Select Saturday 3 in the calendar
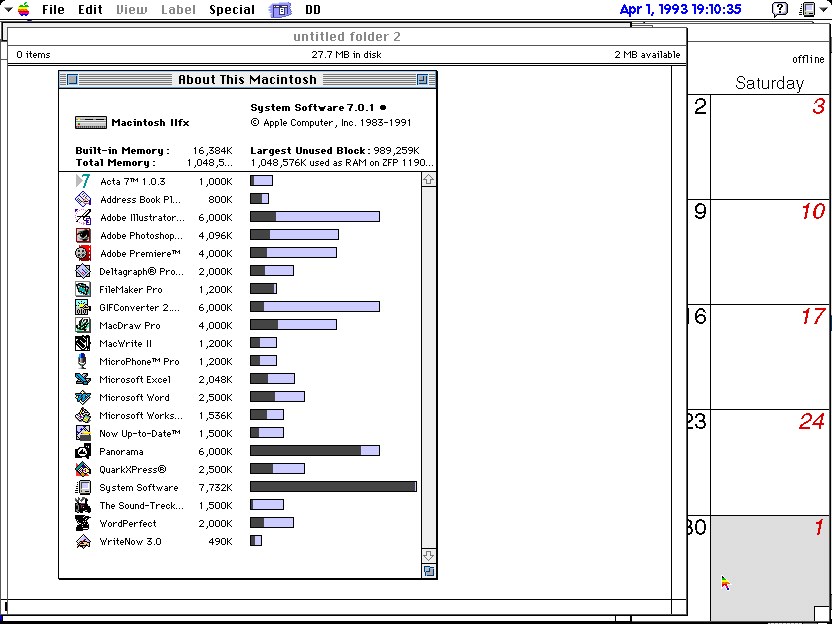Viewport: 832px width, 624px height. 770,147
